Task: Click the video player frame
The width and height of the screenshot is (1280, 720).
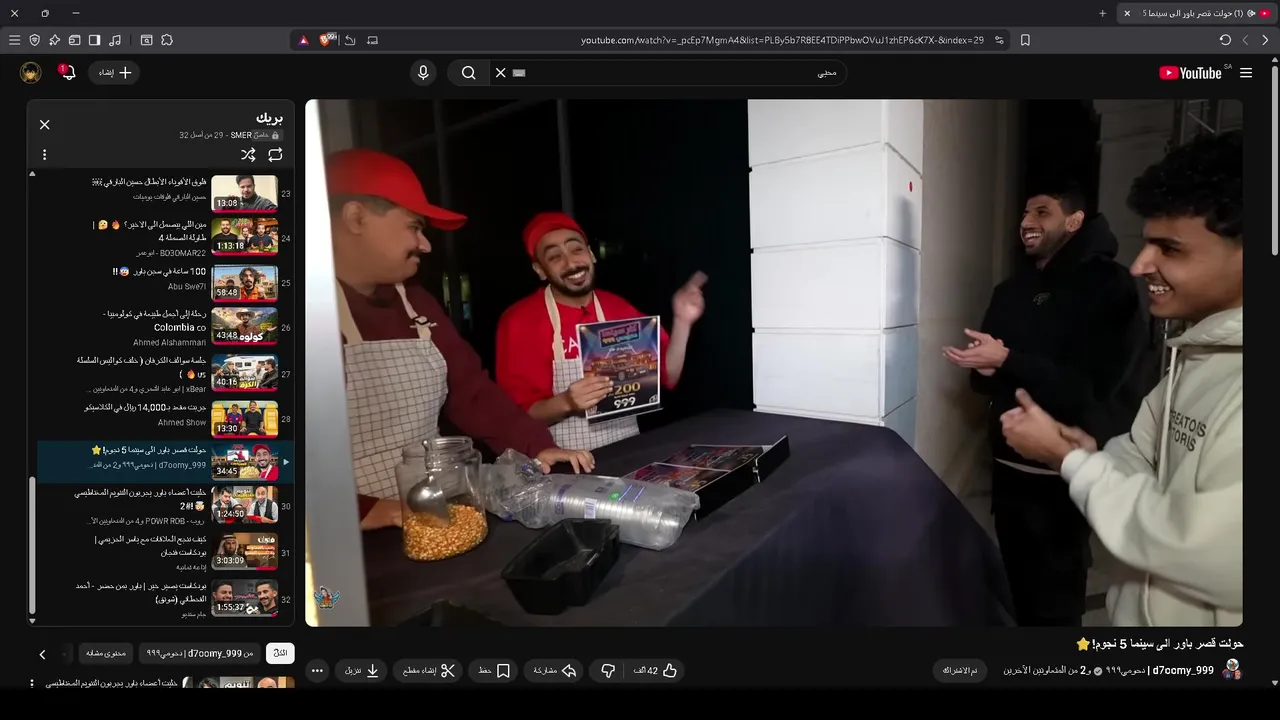Action: 774,363
